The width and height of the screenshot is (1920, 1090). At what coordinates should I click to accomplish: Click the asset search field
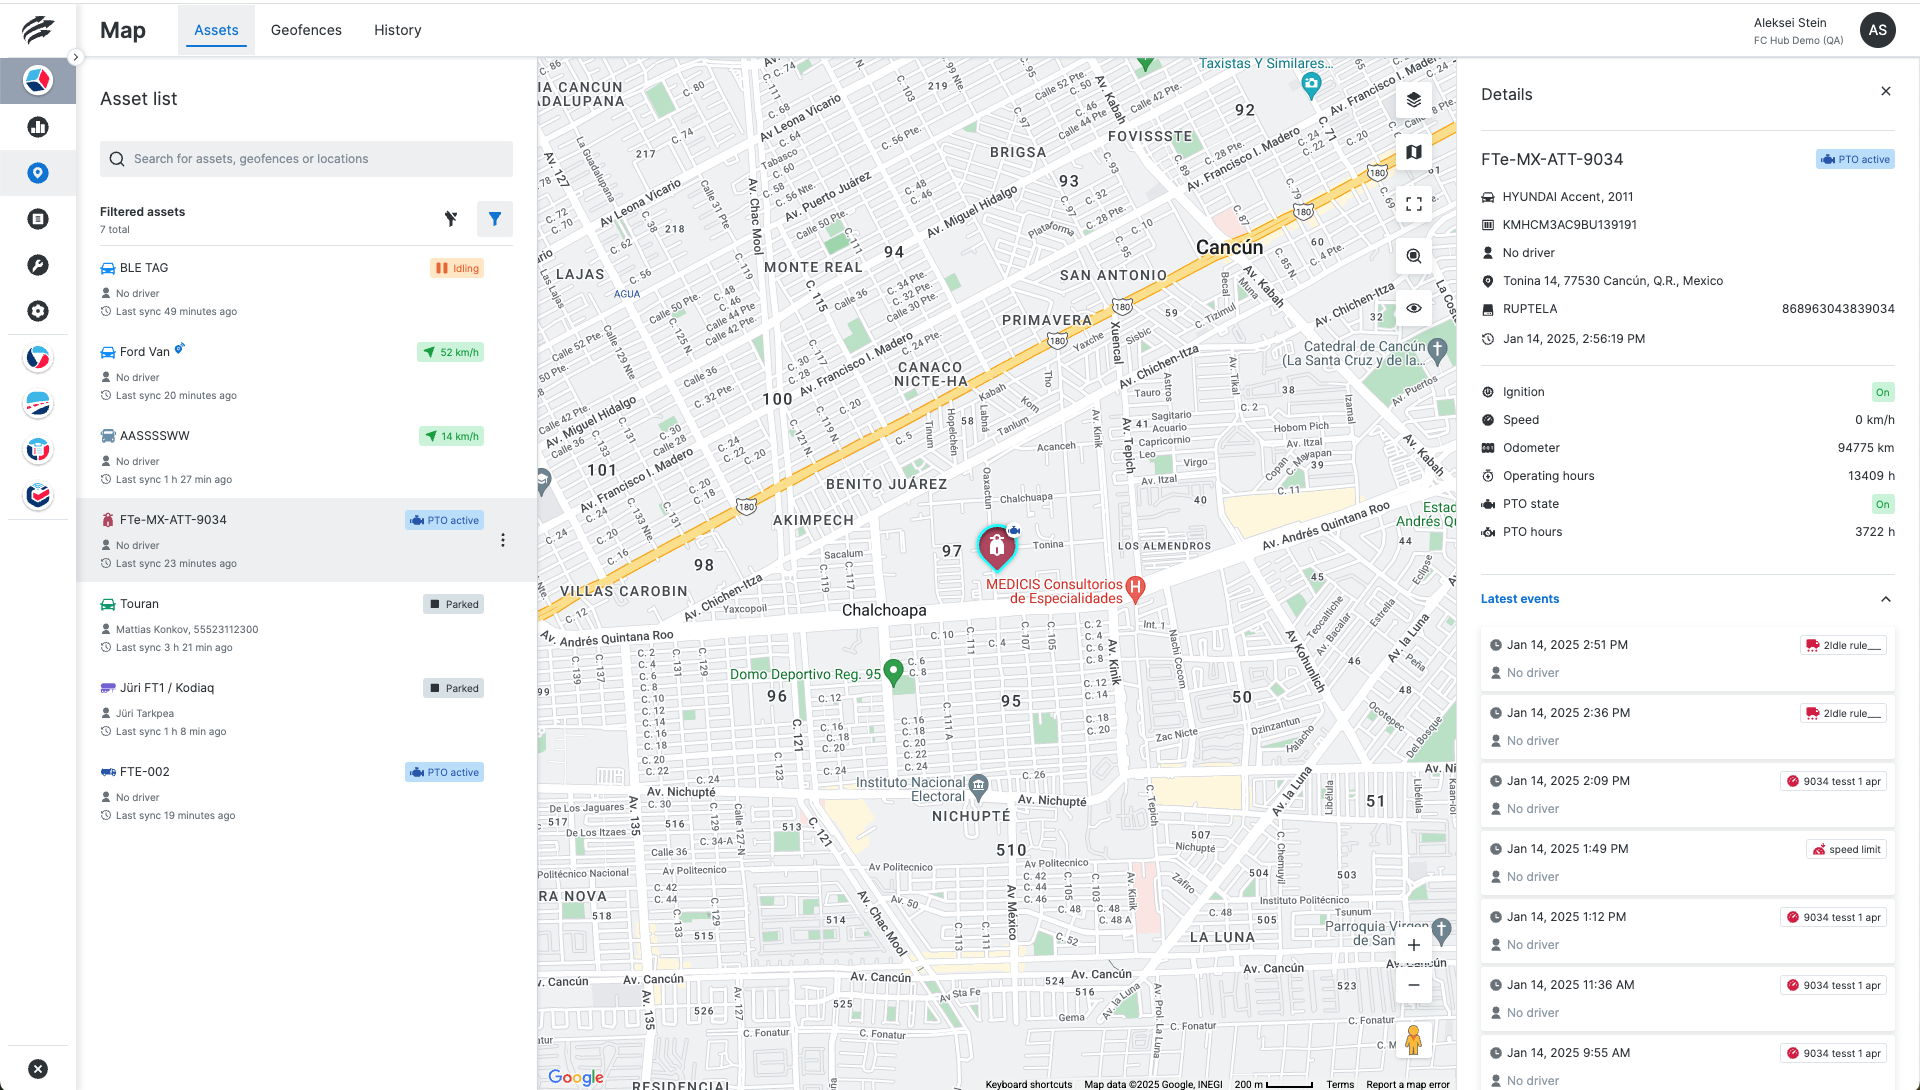point(306,159)
